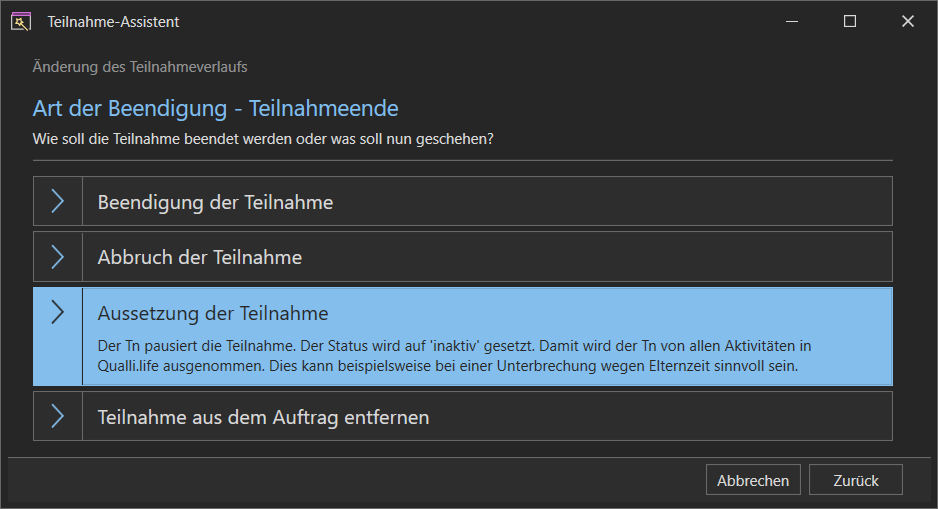Click the Teilnahme-Assistent wizard icon in title bar

(21, 22)
